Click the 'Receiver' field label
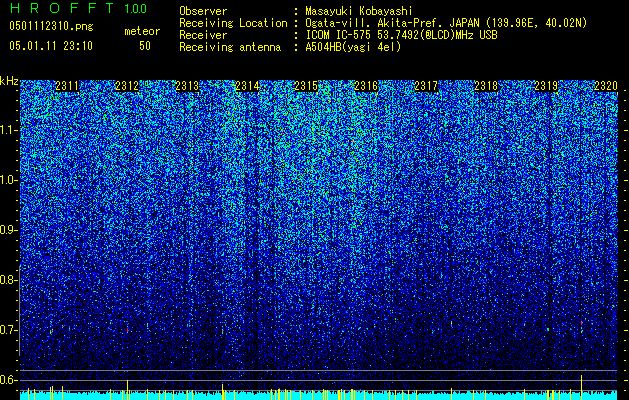 tap(203, 35)
